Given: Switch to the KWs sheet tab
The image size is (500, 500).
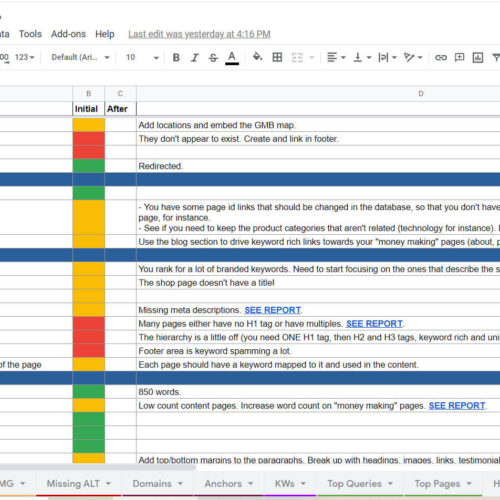Looking at the screenshot, I should coord(284,483).
